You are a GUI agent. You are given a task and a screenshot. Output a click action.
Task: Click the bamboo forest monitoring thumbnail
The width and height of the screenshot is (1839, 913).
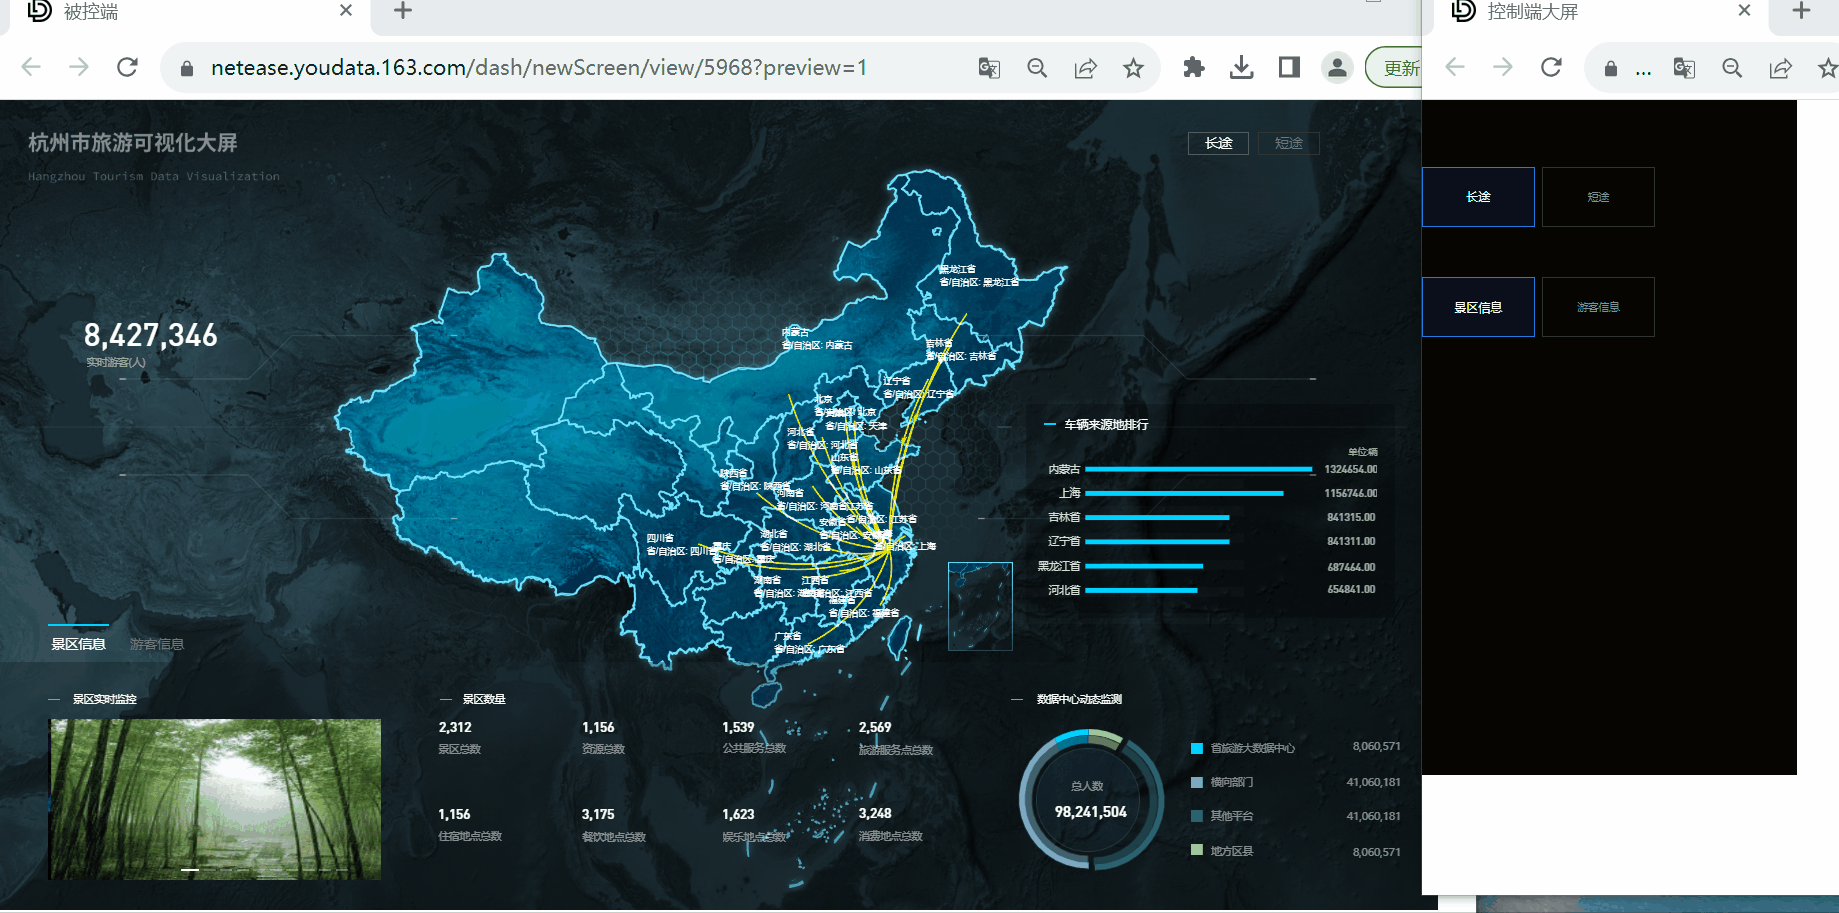point(215,799)
